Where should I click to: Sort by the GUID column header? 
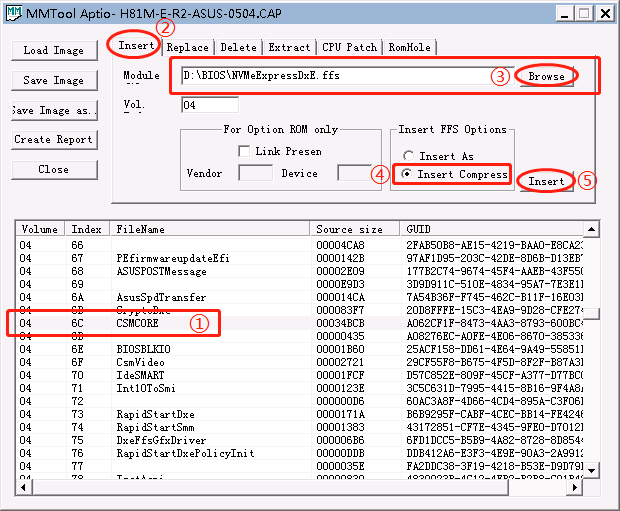pyautogui.click(x=491, y=229)
